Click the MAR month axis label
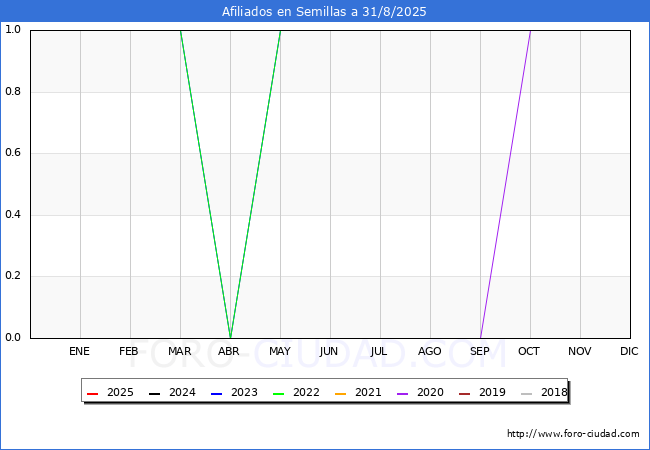Image resolution: width=650 pixels, height=450 pixels. (179, 351)
